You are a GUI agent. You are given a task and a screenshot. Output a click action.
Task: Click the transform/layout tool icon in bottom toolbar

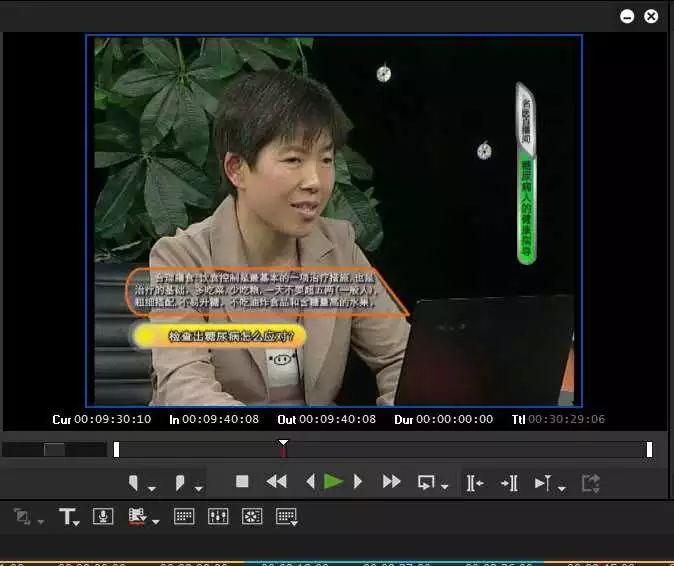click(22, 516)
